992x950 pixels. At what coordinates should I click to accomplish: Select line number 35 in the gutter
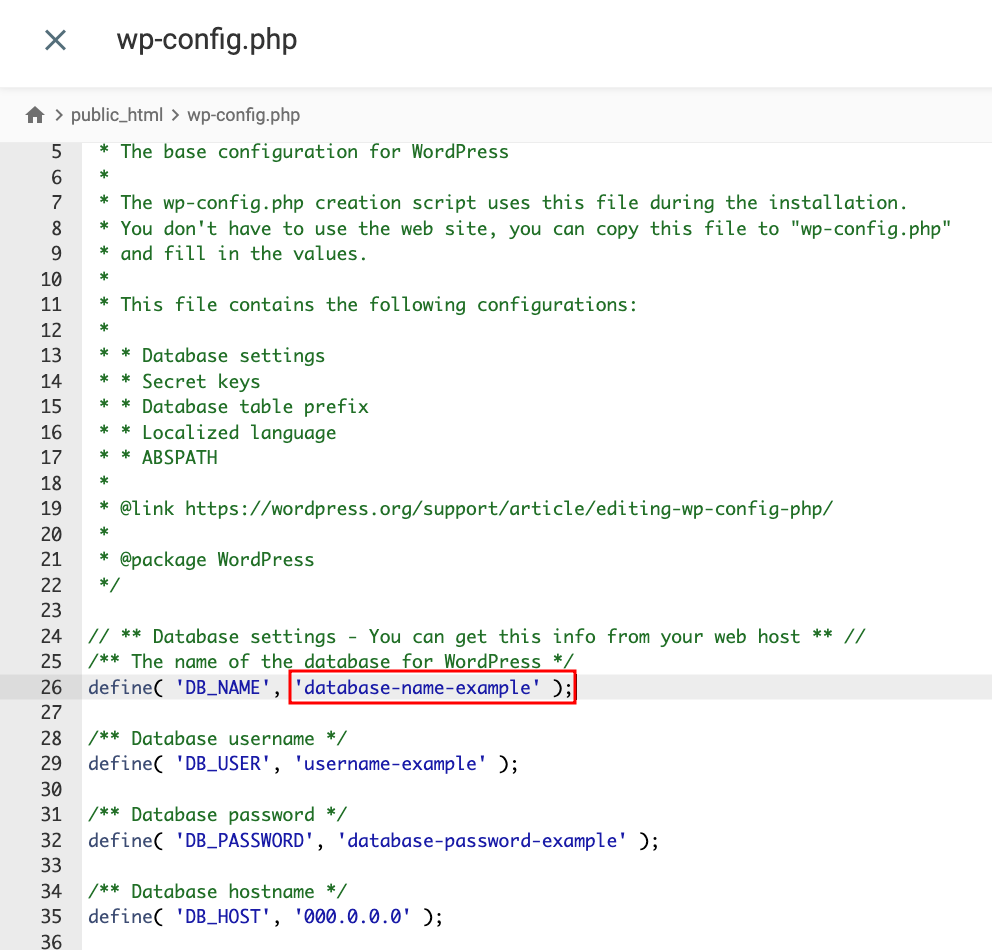tap(51, 916)
